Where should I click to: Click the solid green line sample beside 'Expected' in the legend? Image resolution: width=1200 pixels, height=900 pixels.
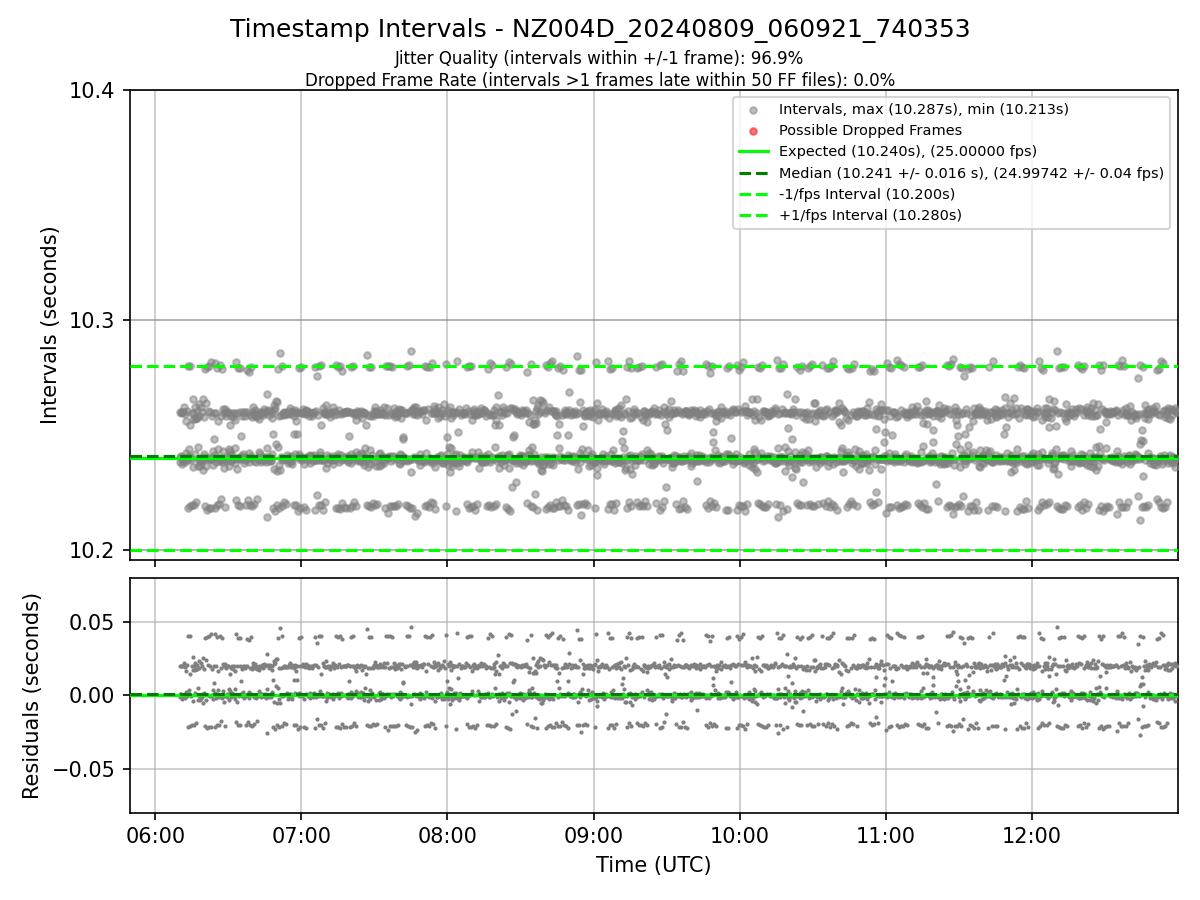point(754,152)
